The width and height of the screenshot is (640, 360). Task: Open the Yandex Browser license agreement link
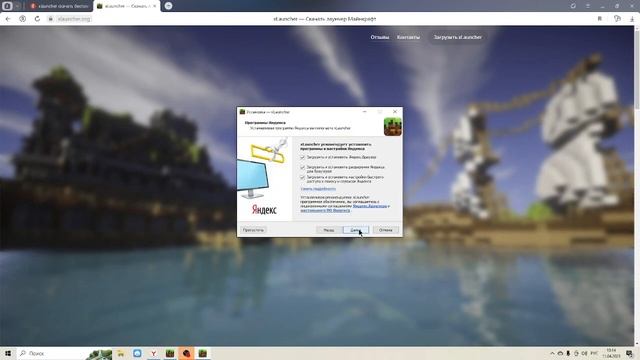click(370, 206)
